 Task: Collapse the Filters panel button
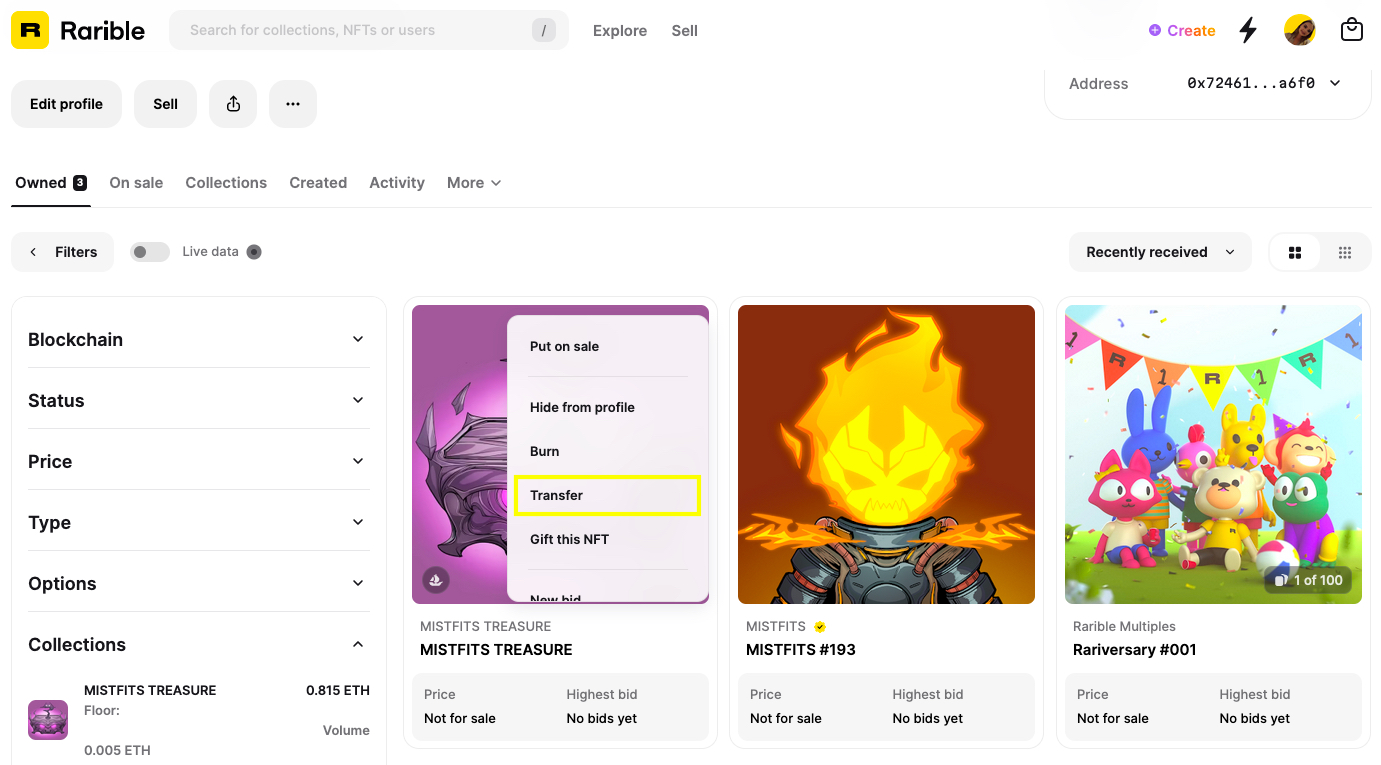(62, 252)
